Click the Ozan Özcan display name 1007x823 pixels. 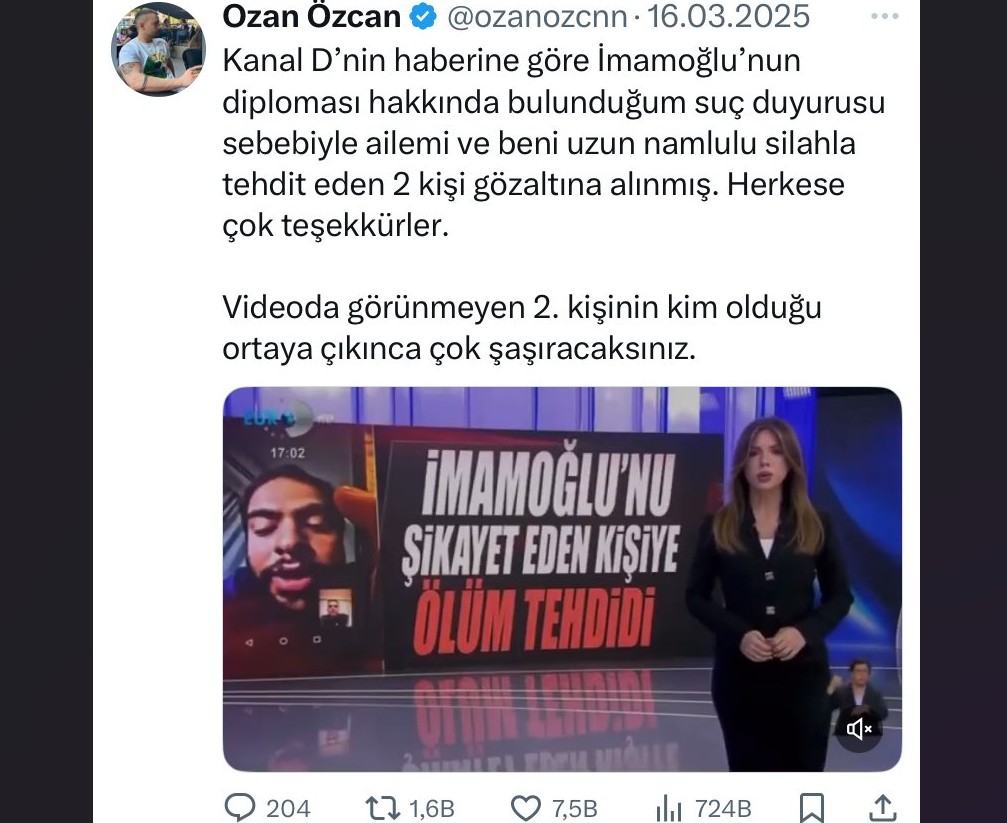tap(311, 16)
